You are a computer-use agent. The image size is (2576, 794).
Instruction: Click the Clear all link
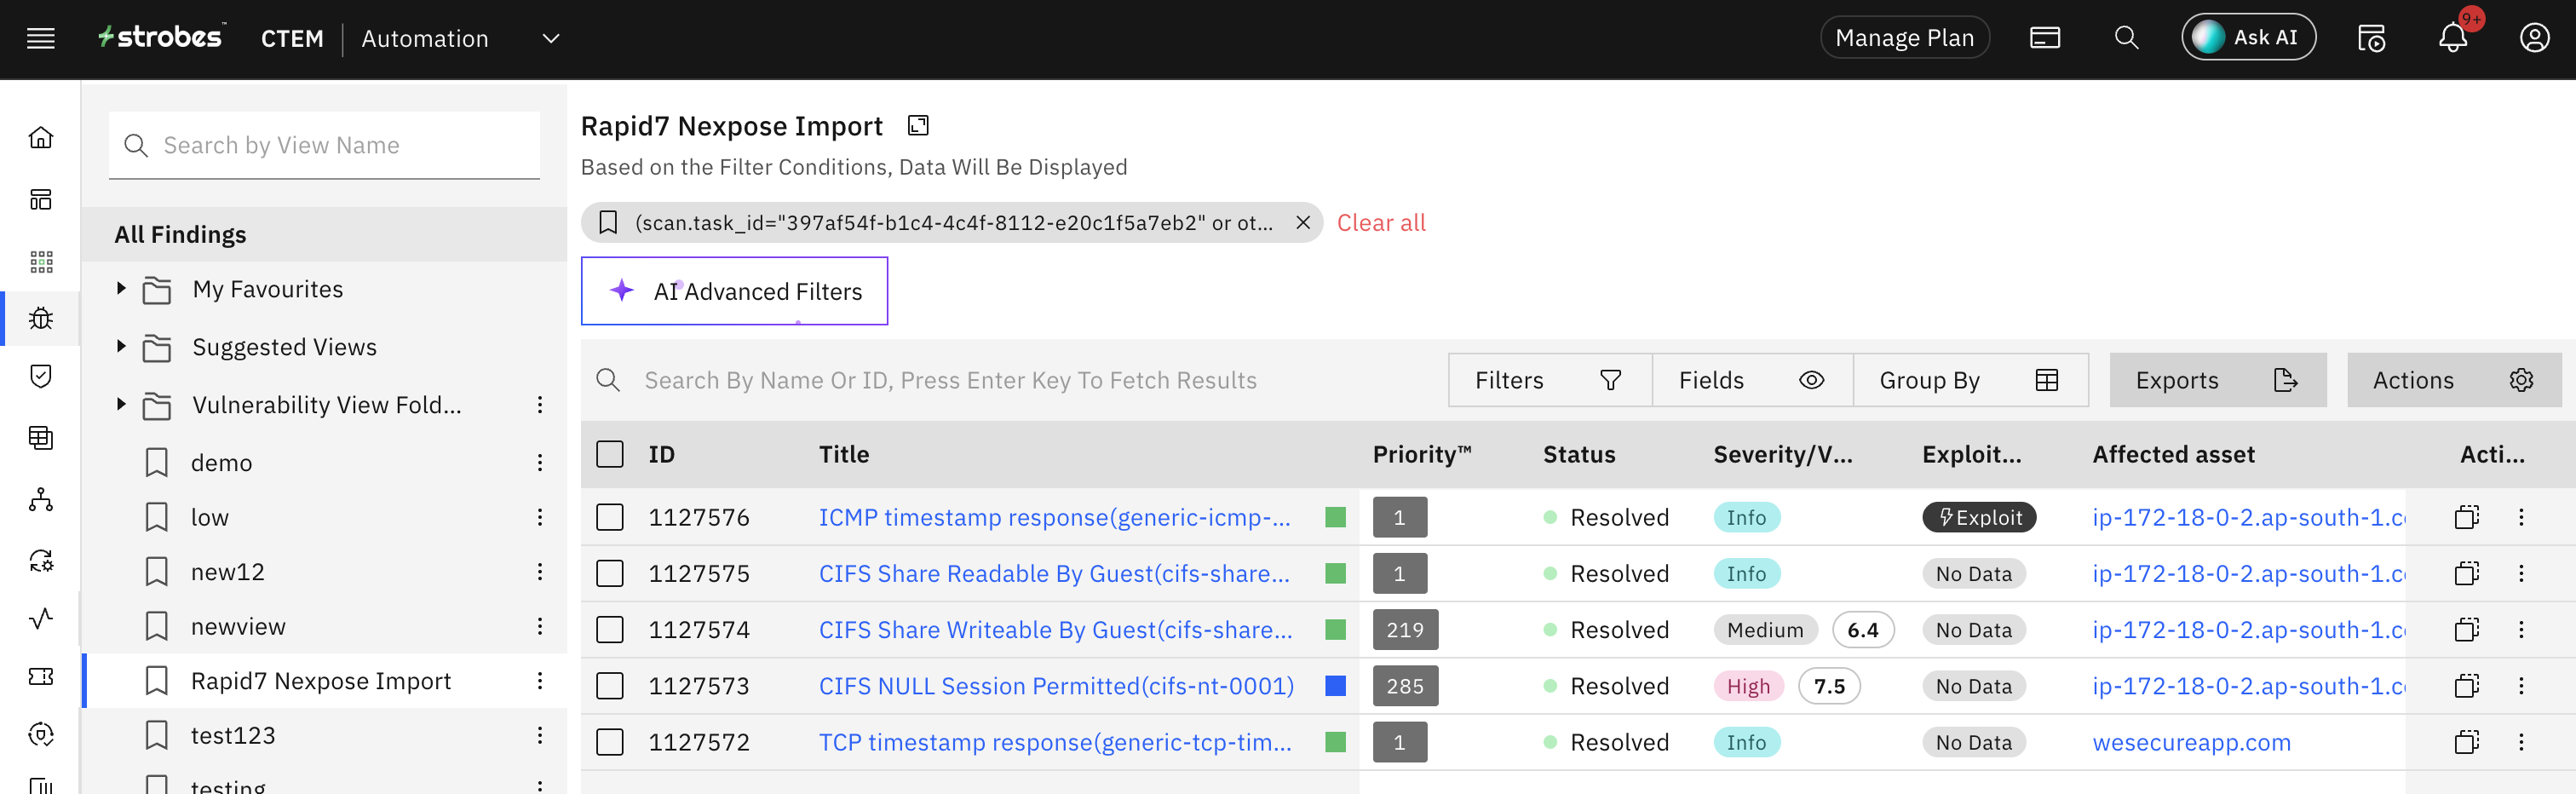tap(1381, 223)
